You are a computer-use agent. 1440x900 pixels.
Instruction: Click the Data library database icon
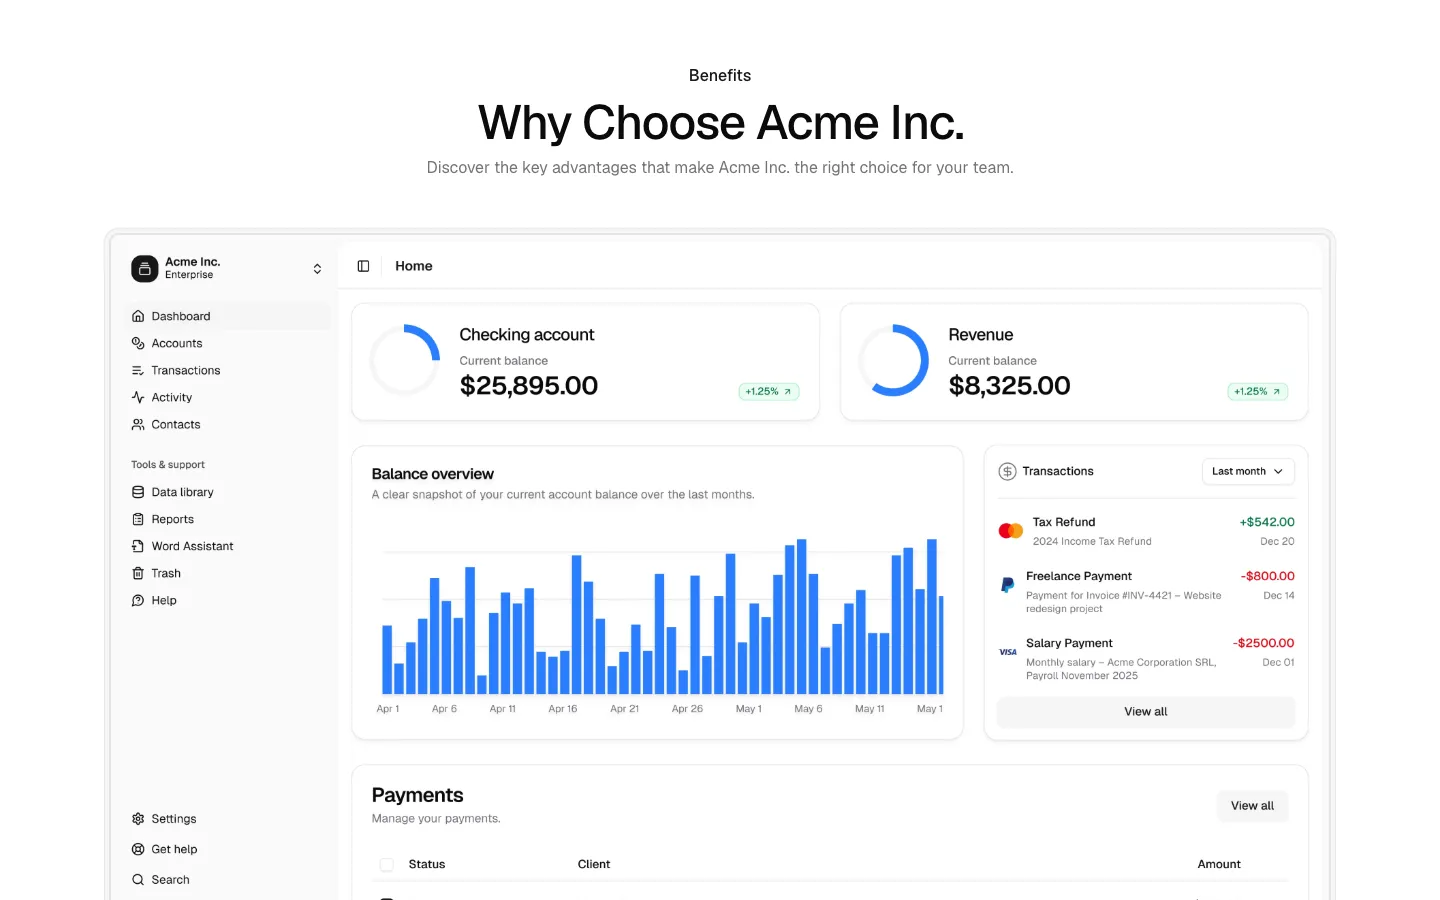[138, 492]
